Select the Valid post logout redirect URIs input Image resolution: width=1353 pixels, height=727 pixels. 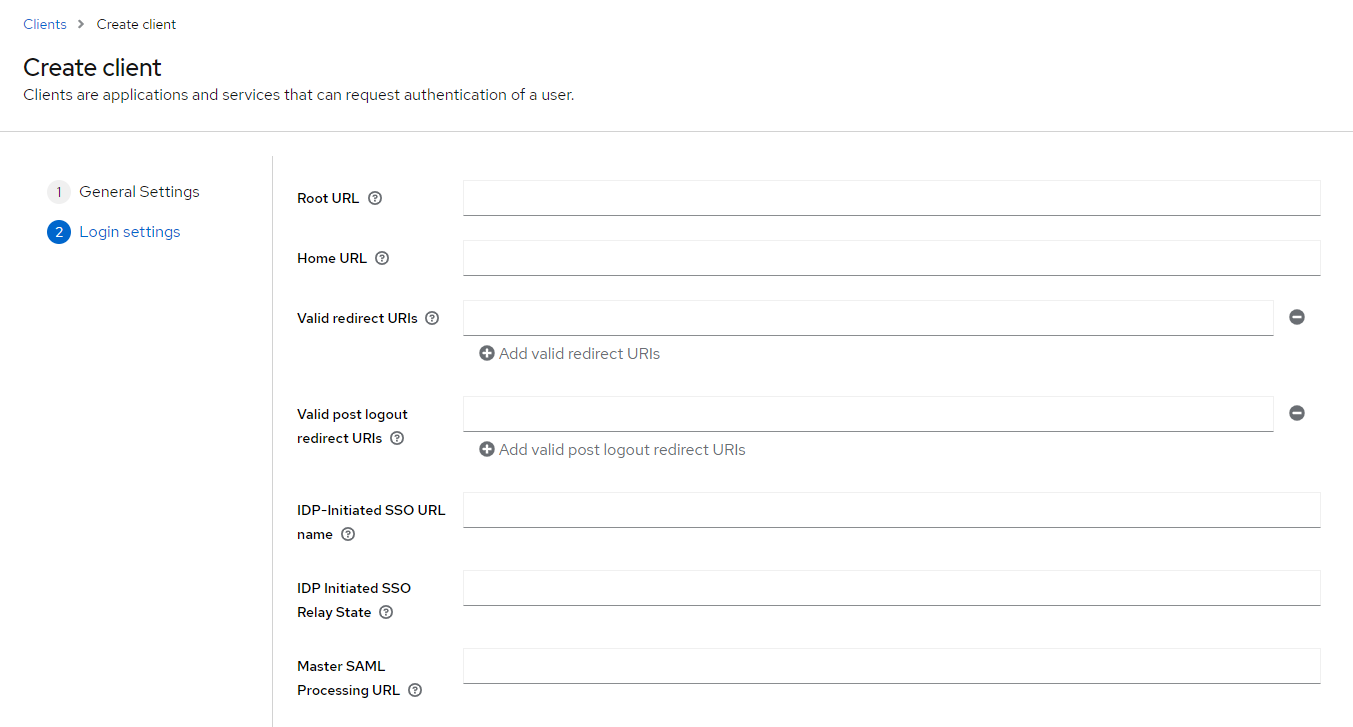pyautogui.click(x=867, y=414)
